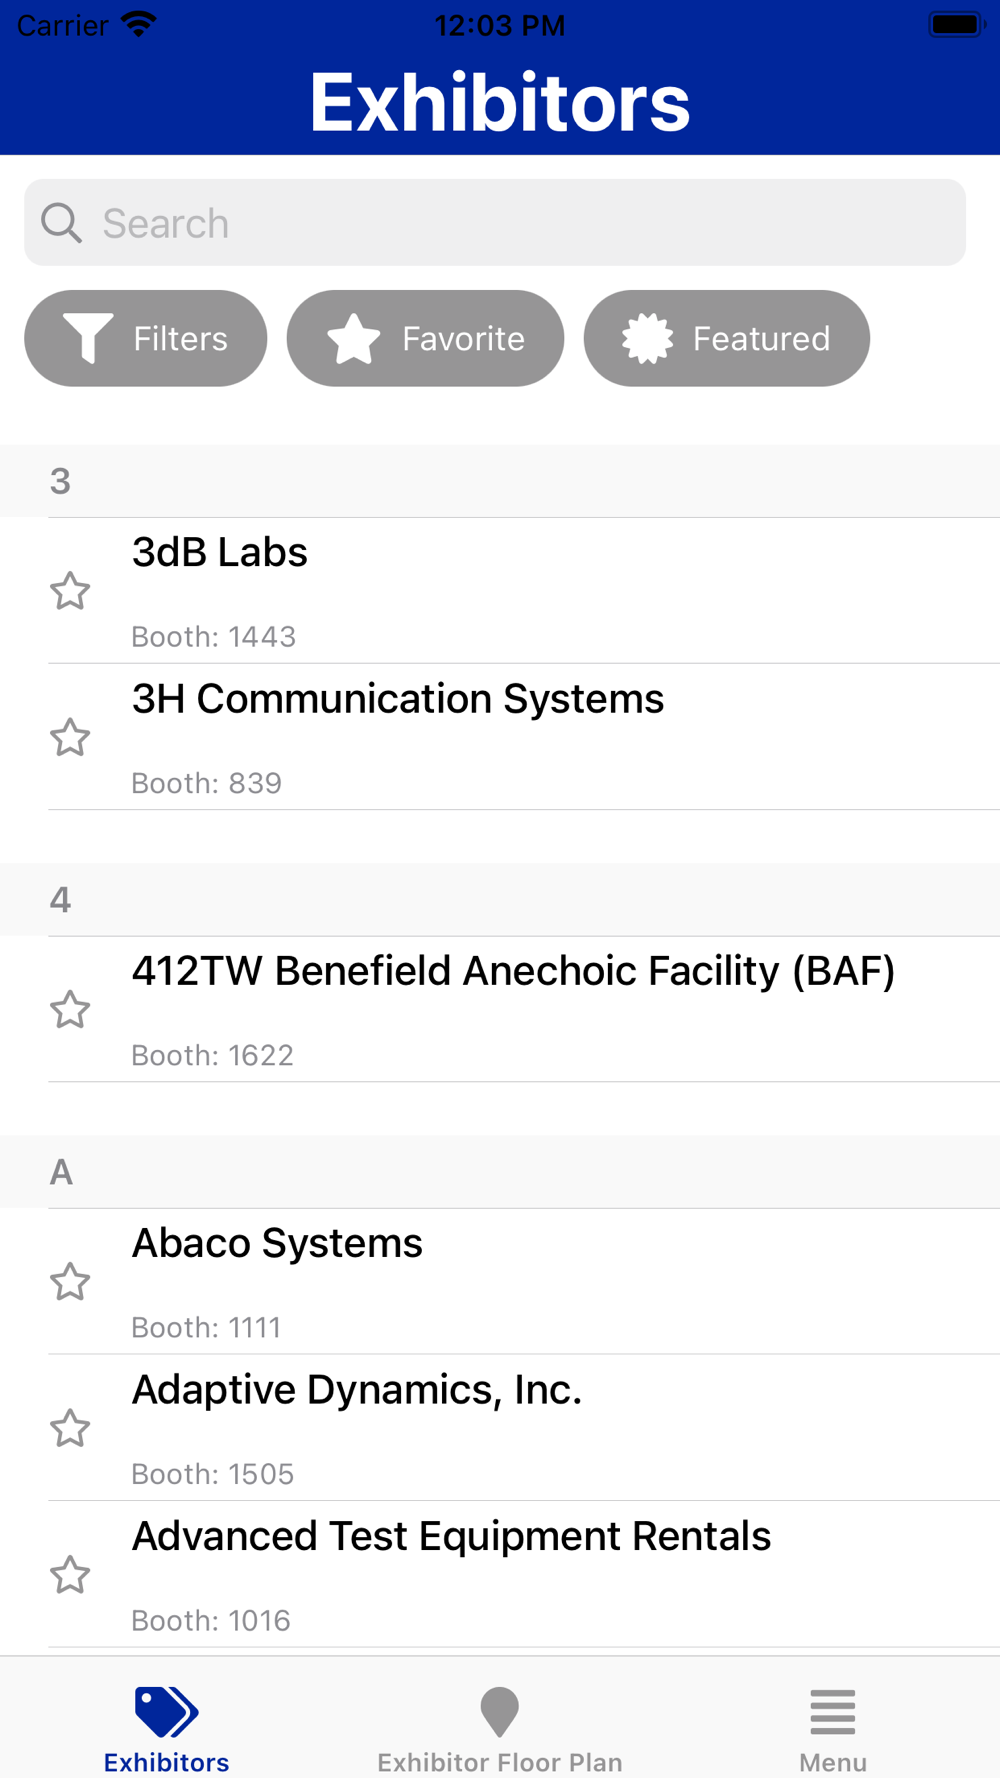
Task: Tap the star icon in Favorite button
Action: tap(354, 338)
